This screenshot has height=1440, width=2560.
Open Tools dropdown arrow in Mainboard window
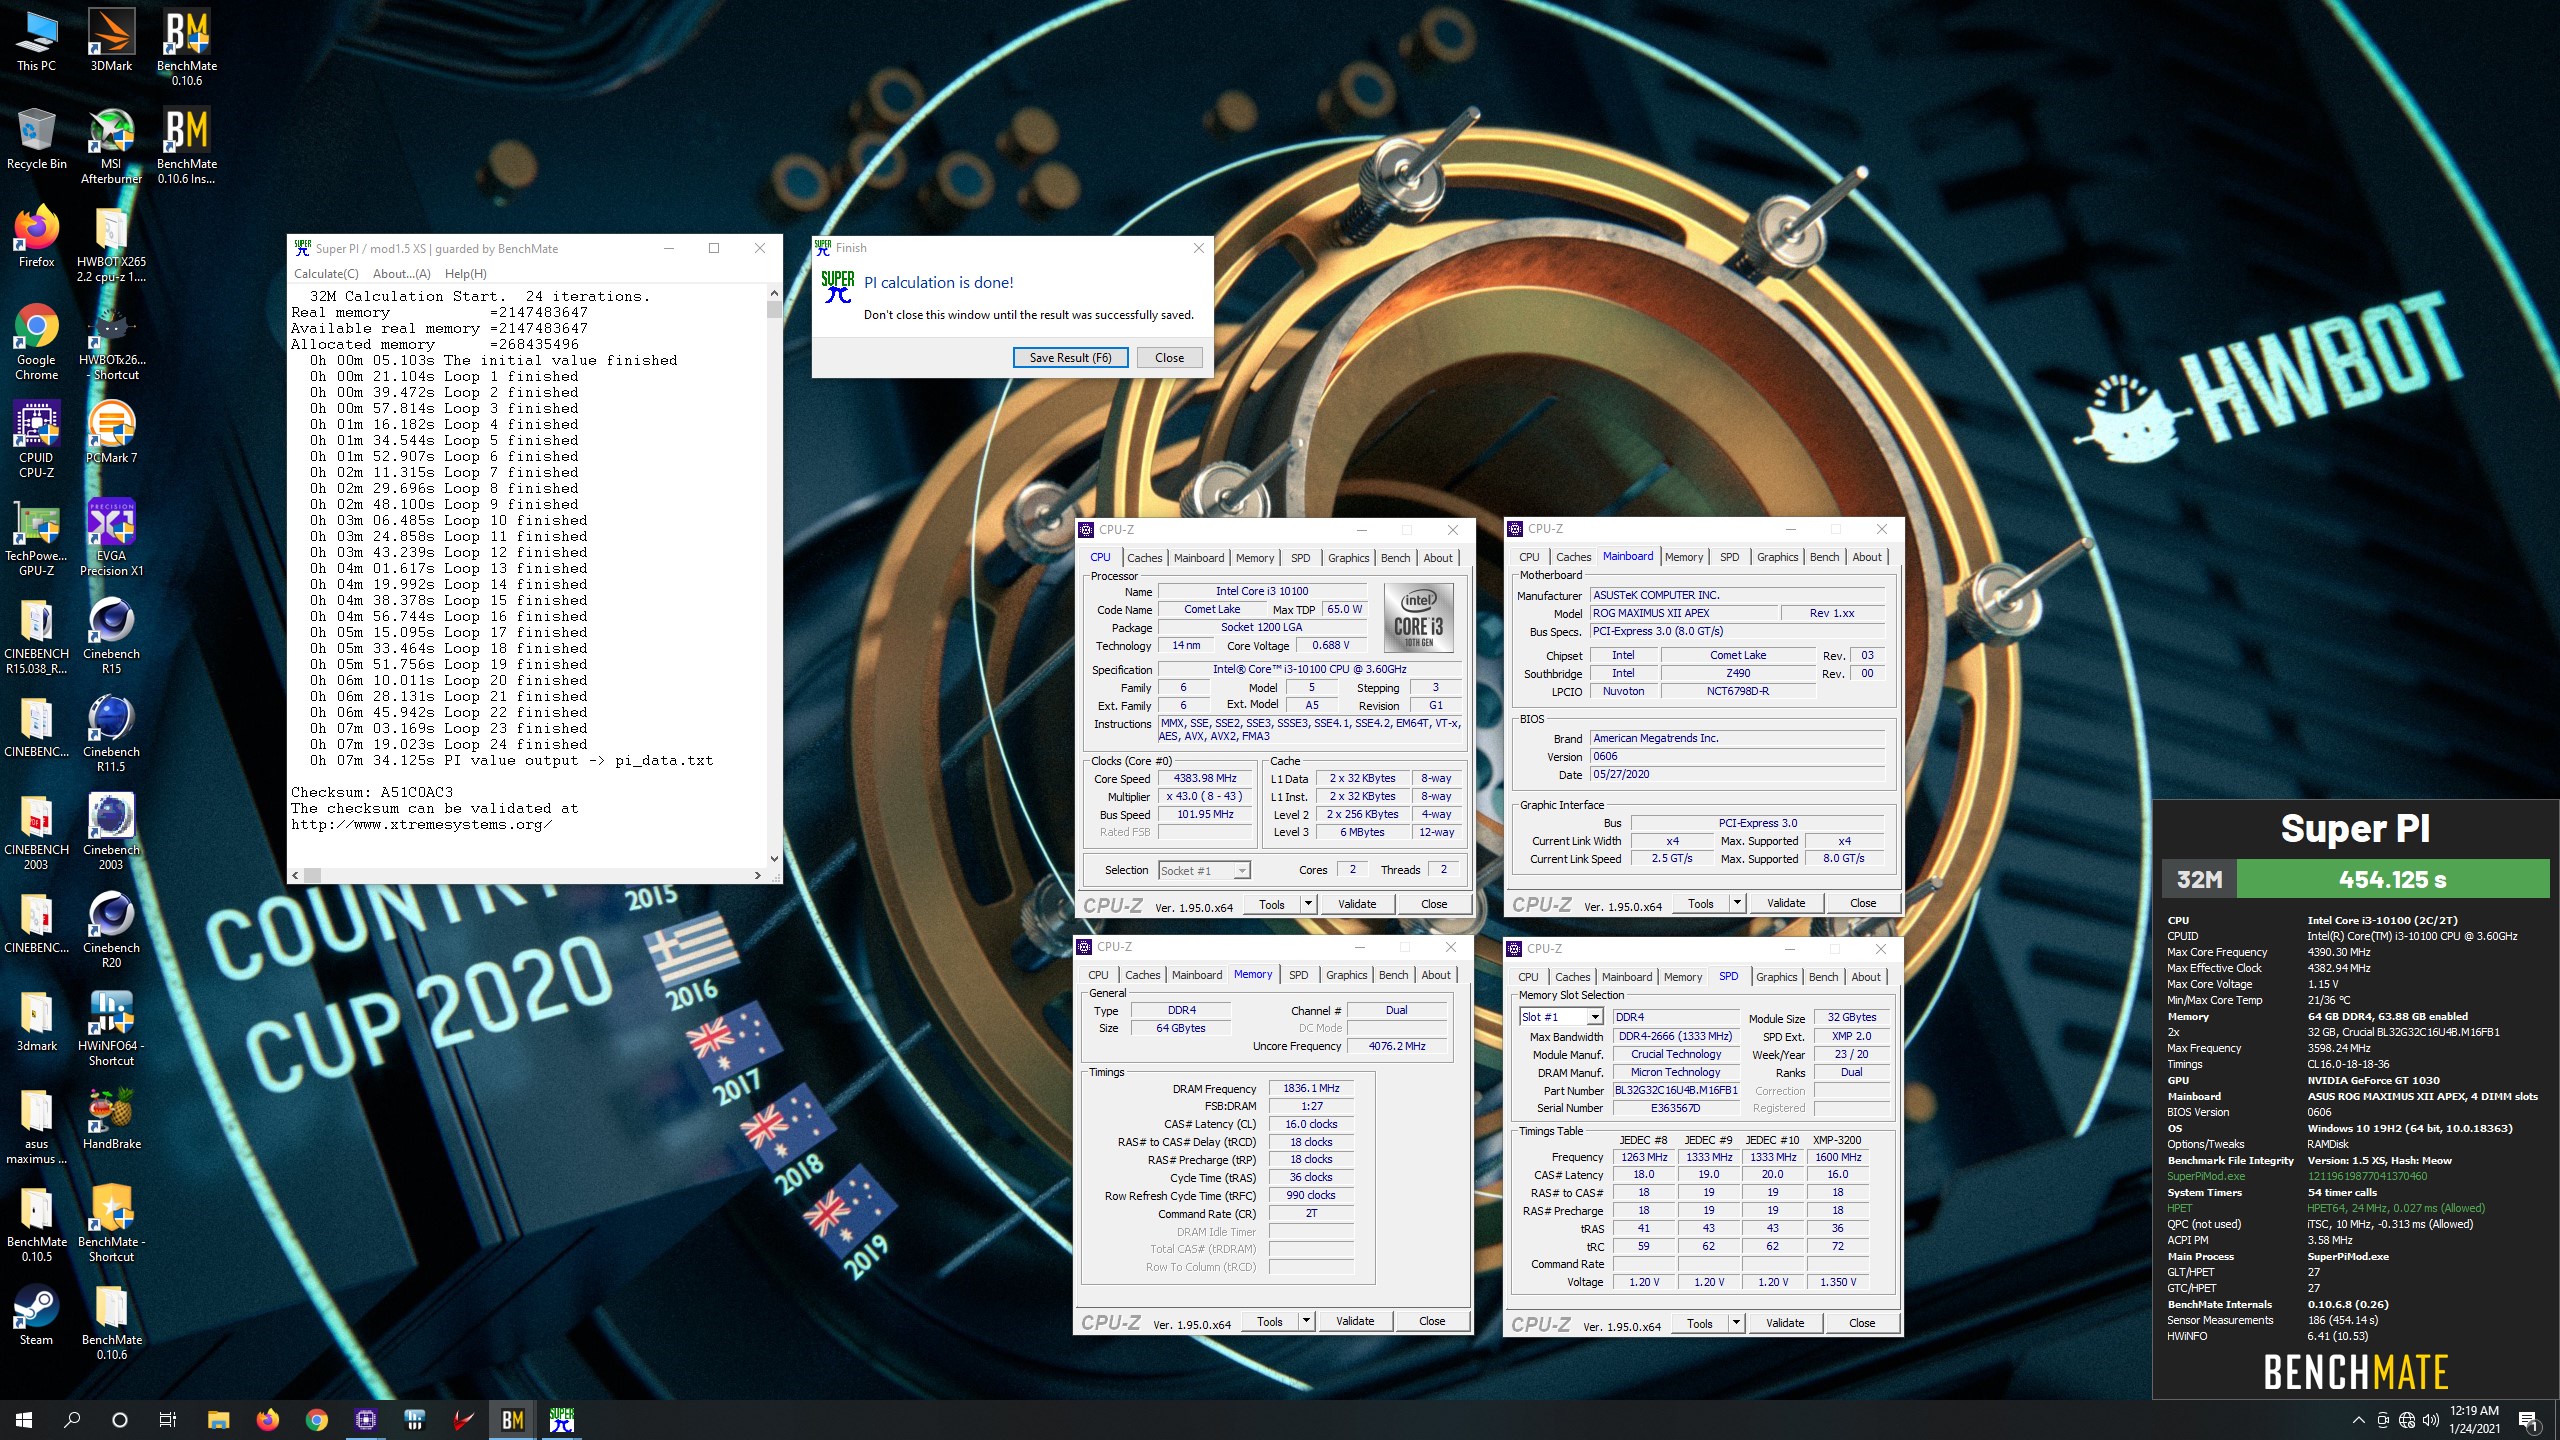click(1736, 903)
